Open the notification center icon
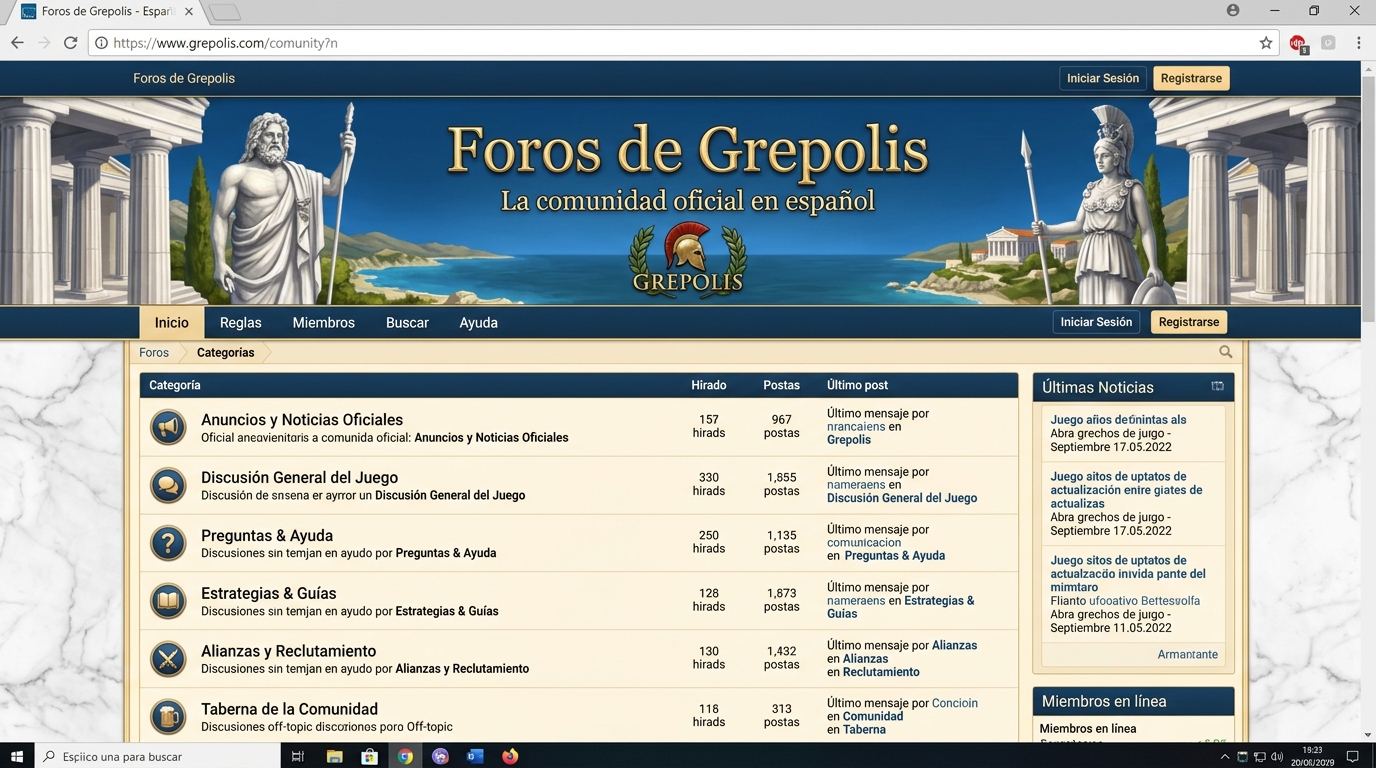 click(1352, 757)
